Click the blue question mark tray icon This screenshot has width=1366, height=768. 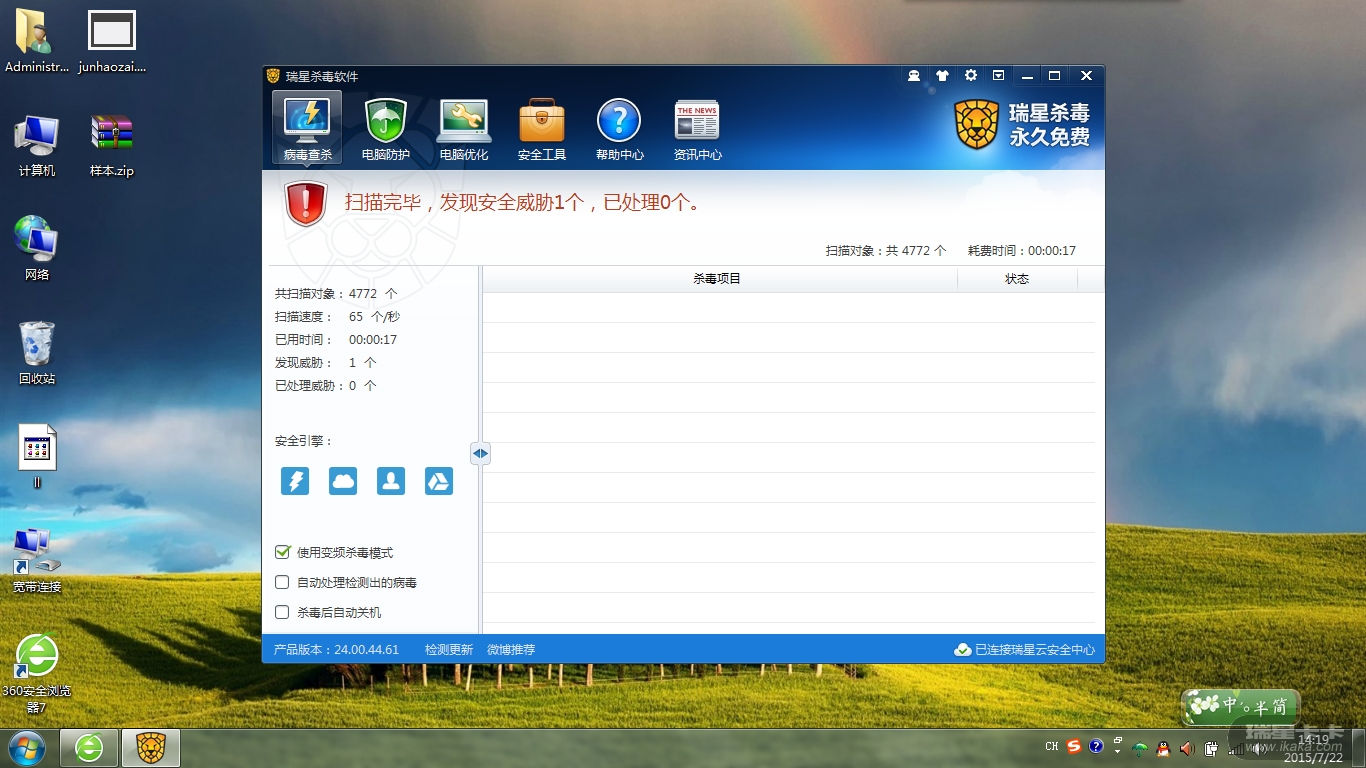(1096, 747)
